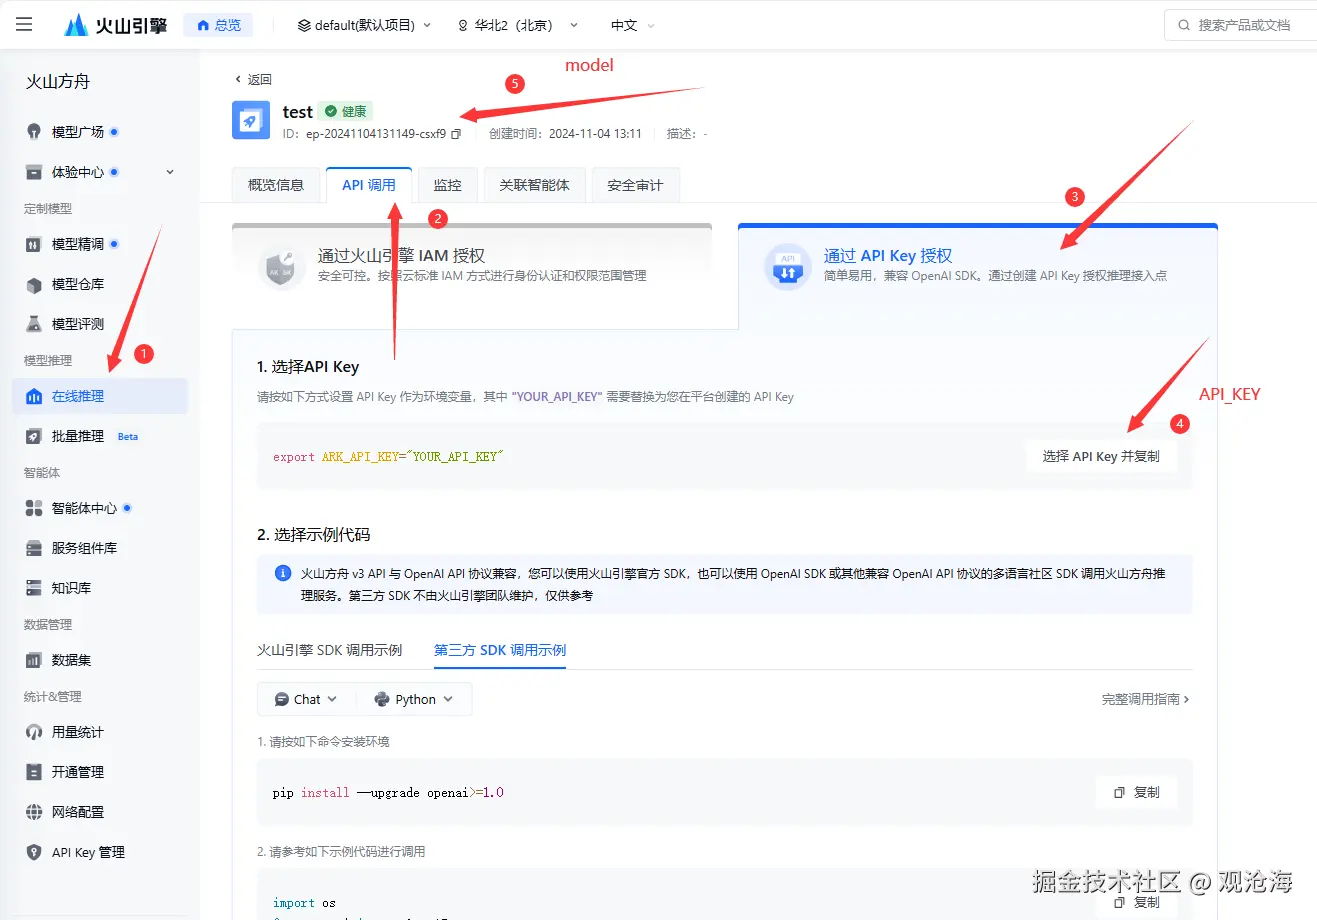The height and width of the screenshot is (920, 1317).
Task: Switch to the 关联智能体 tab
Action: click(x=535, y=185)
